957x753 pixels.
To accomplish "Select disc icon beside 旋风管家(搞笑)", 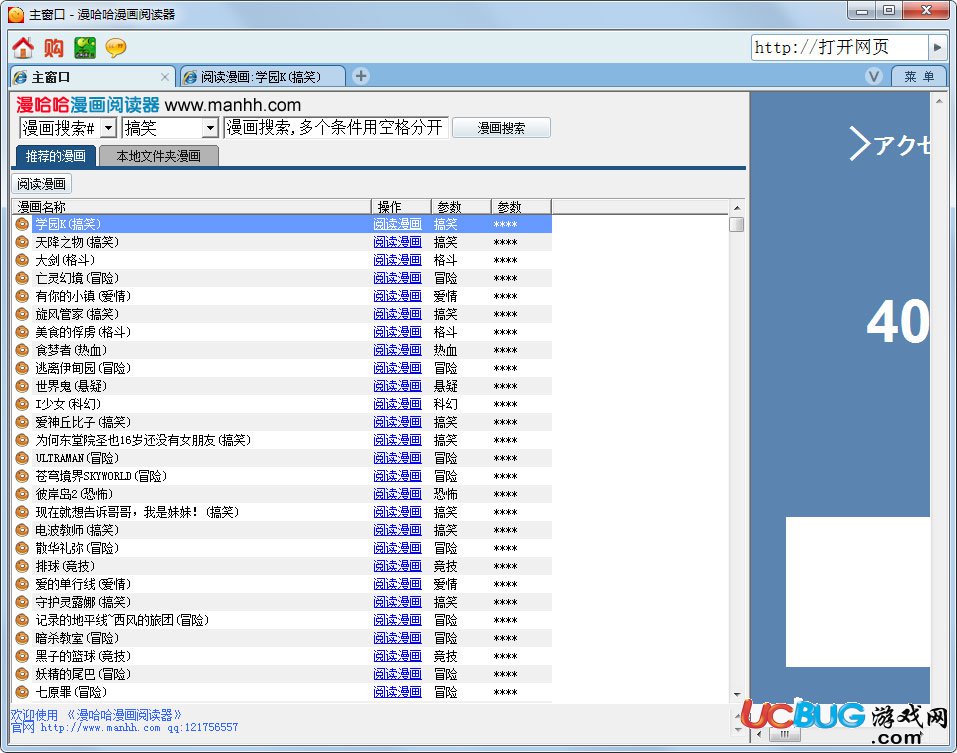I will 22,314.
